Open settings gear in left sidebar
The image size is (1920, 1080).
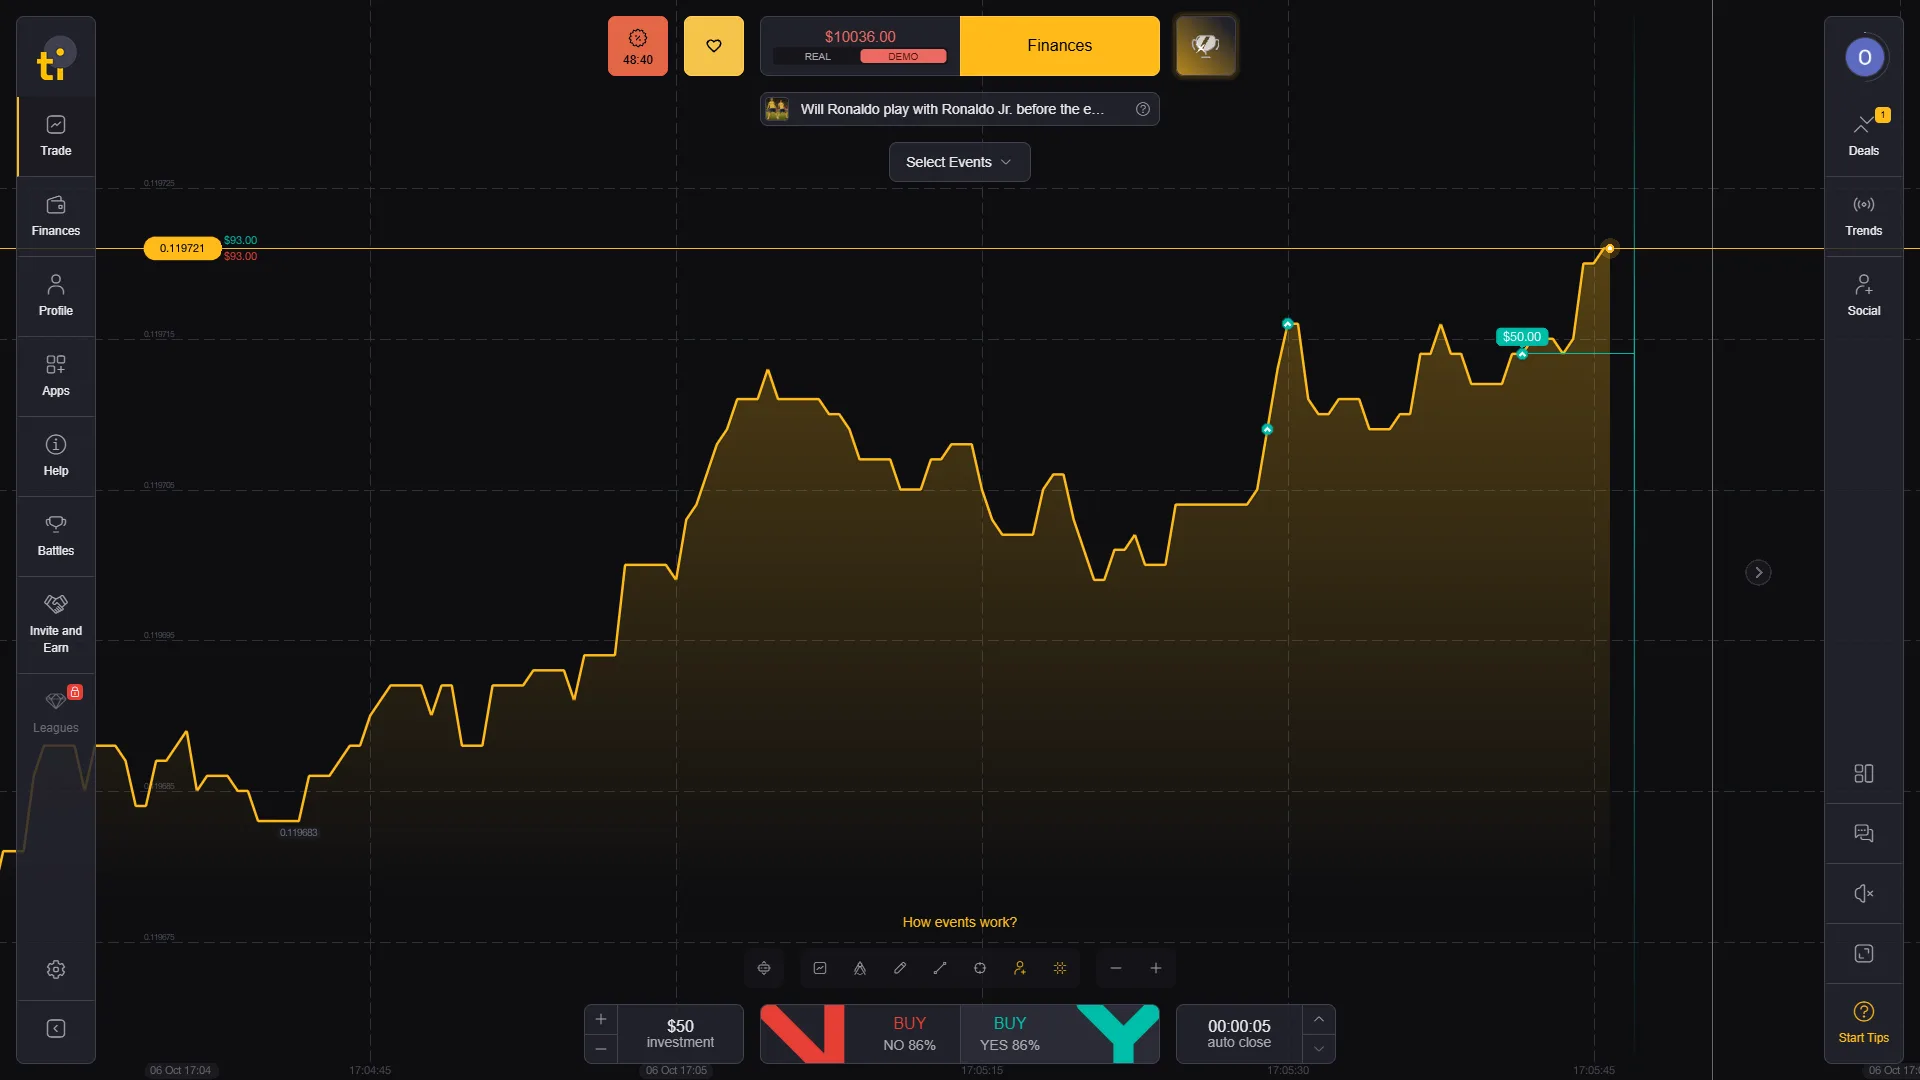56,969
